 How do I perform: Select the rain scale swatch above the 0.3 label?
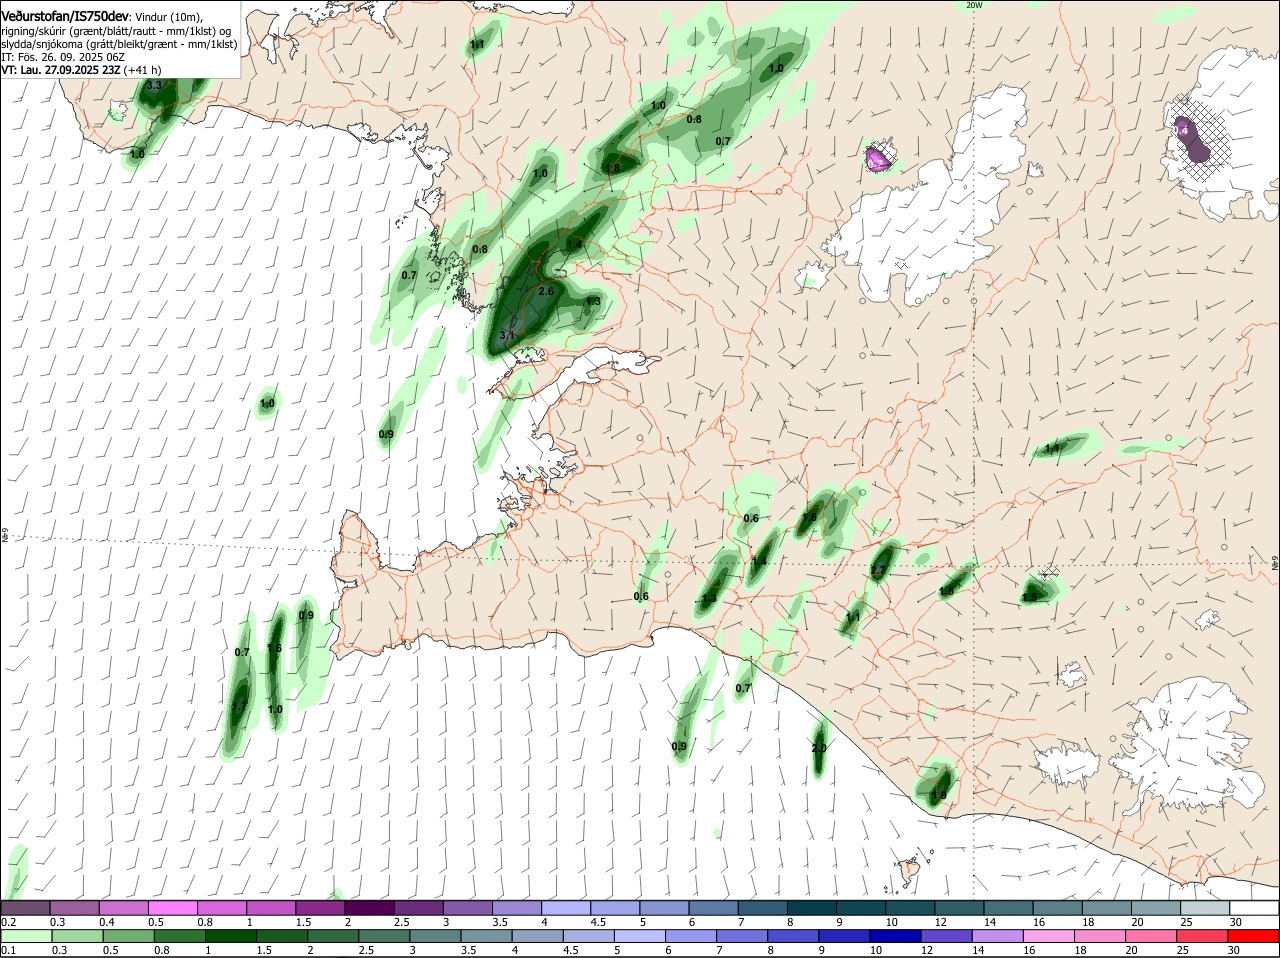click(x=76, y=937)
